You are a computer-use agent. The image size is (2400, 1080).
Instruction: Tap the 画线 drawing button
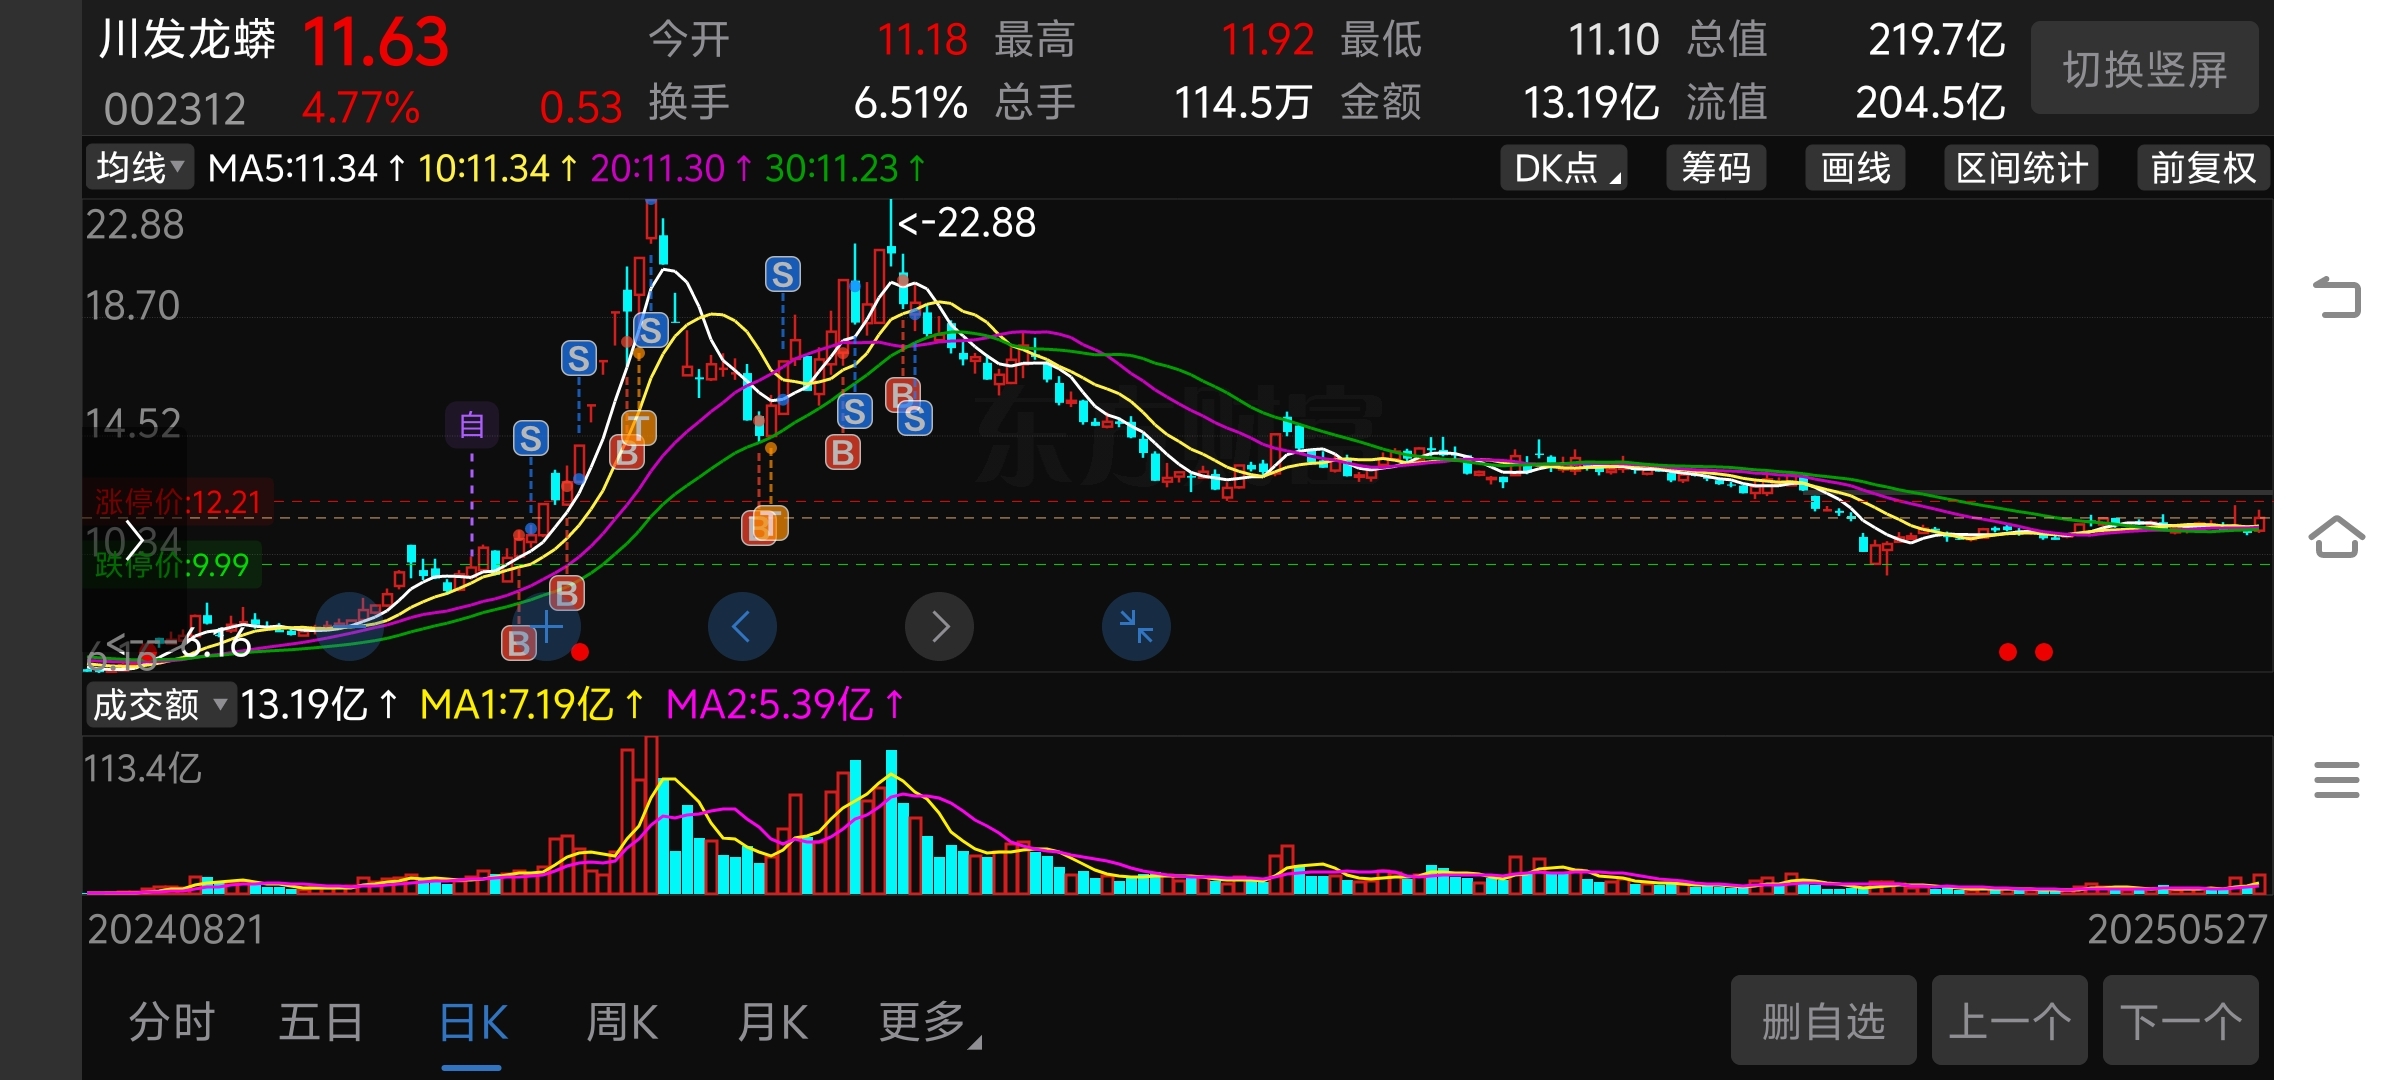tap(1855, 168)
